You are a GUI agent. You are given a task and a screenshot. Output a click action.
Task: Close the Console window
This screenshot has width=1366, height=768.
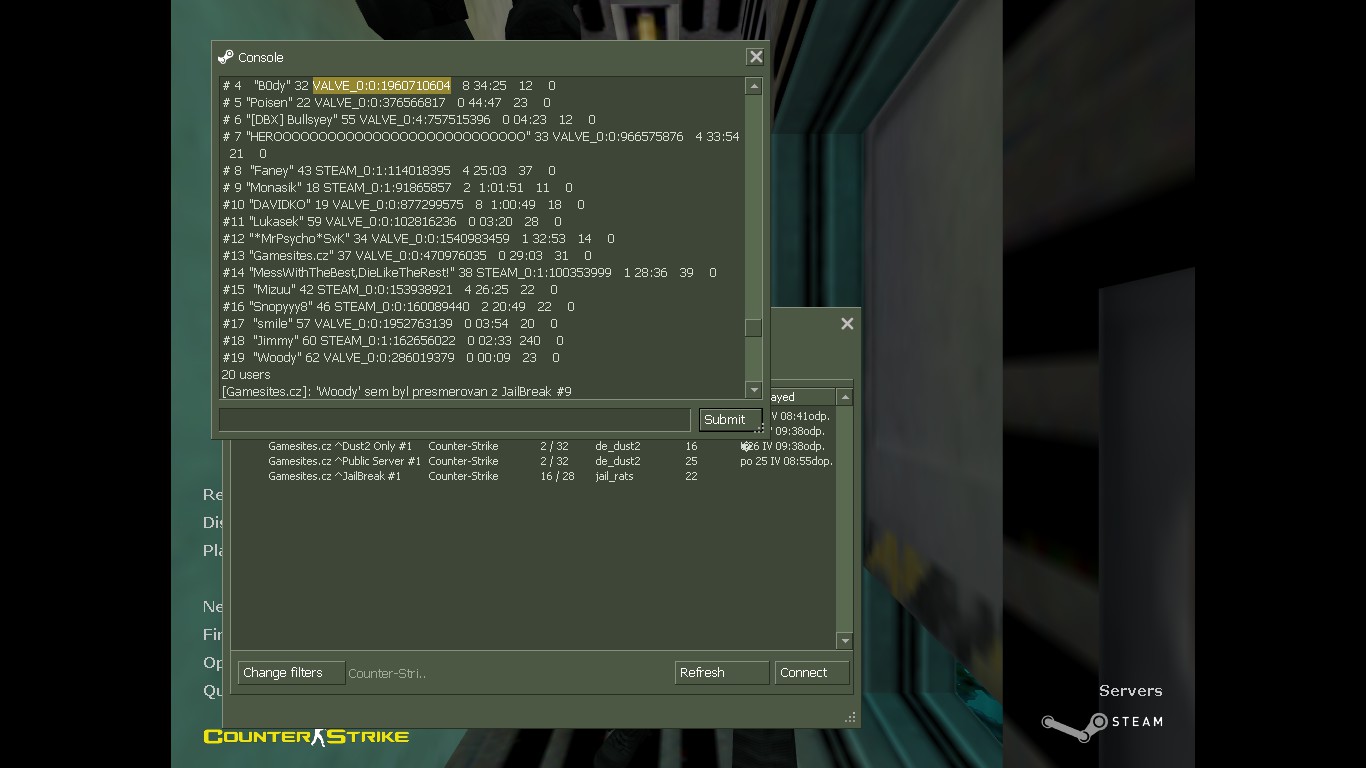tap(756, 57)
